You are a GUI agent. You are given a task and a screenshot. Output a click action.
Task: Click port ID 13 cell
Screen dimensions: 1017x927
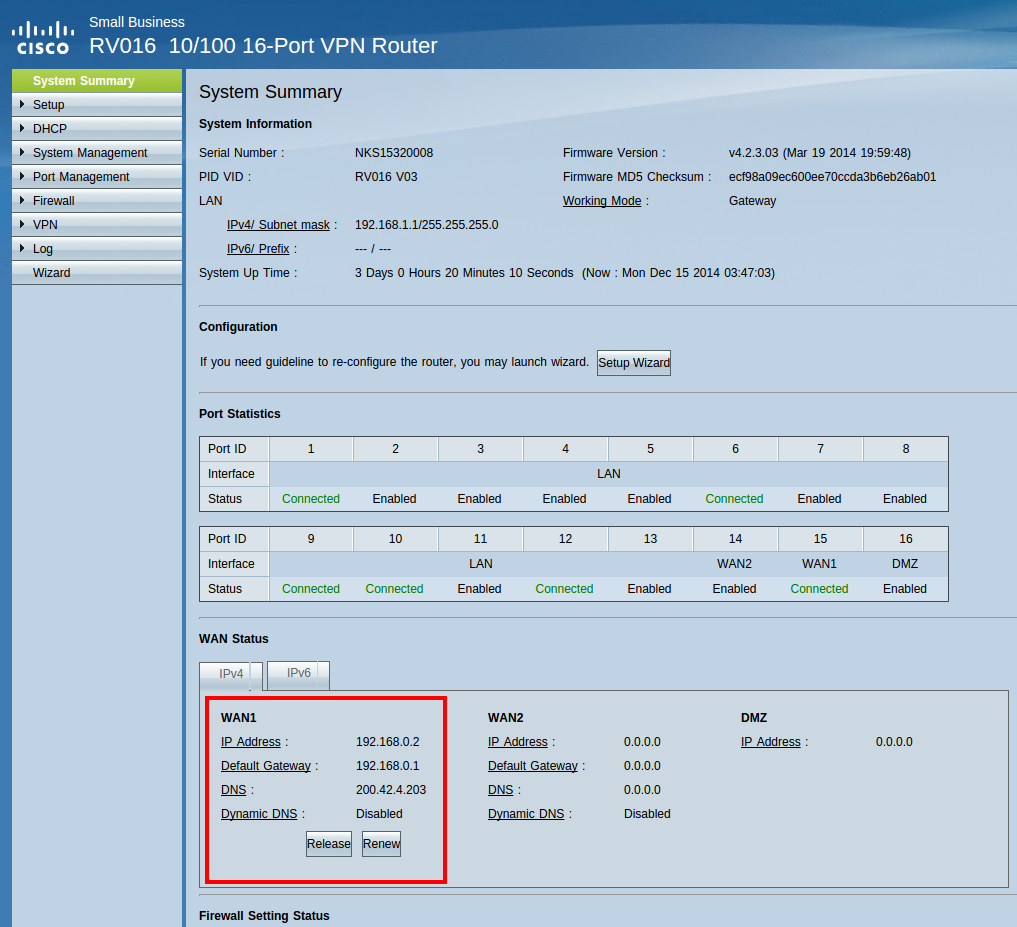[651, 539]
